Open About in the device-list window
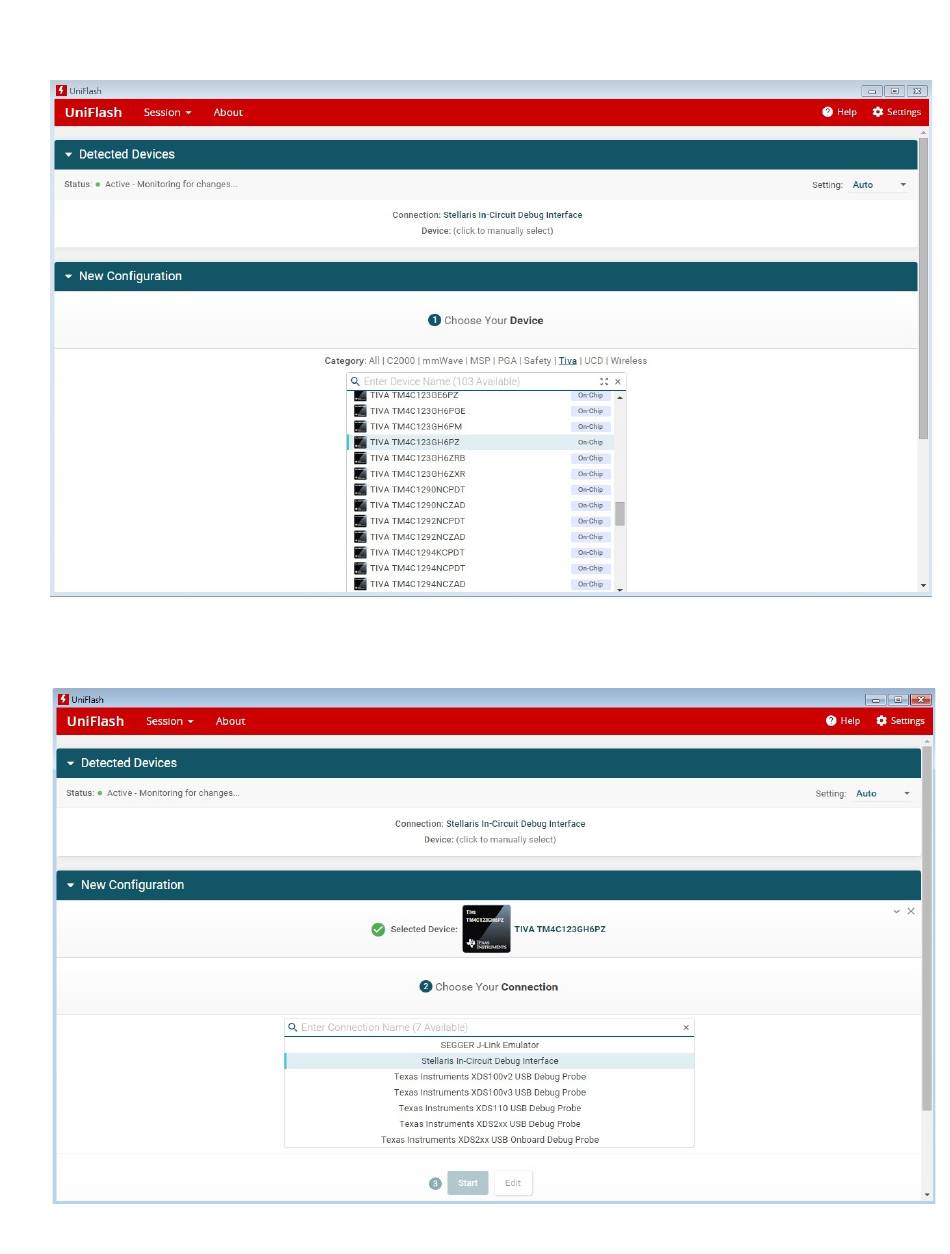The image size is (950, 1254). tap(228, 112)
